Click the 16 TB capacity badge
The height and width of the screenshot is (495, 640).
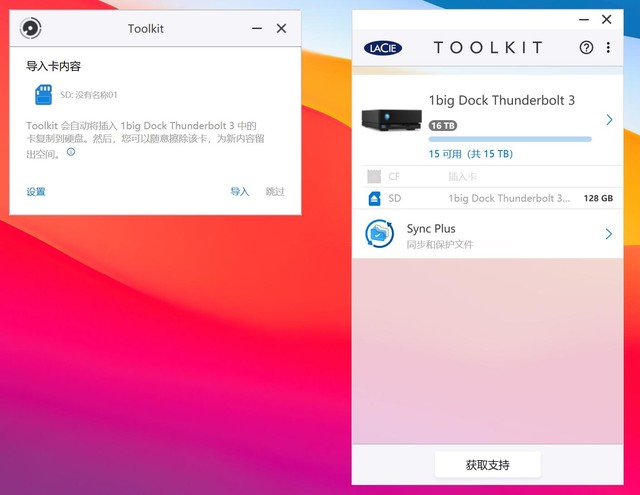(443, 126)
